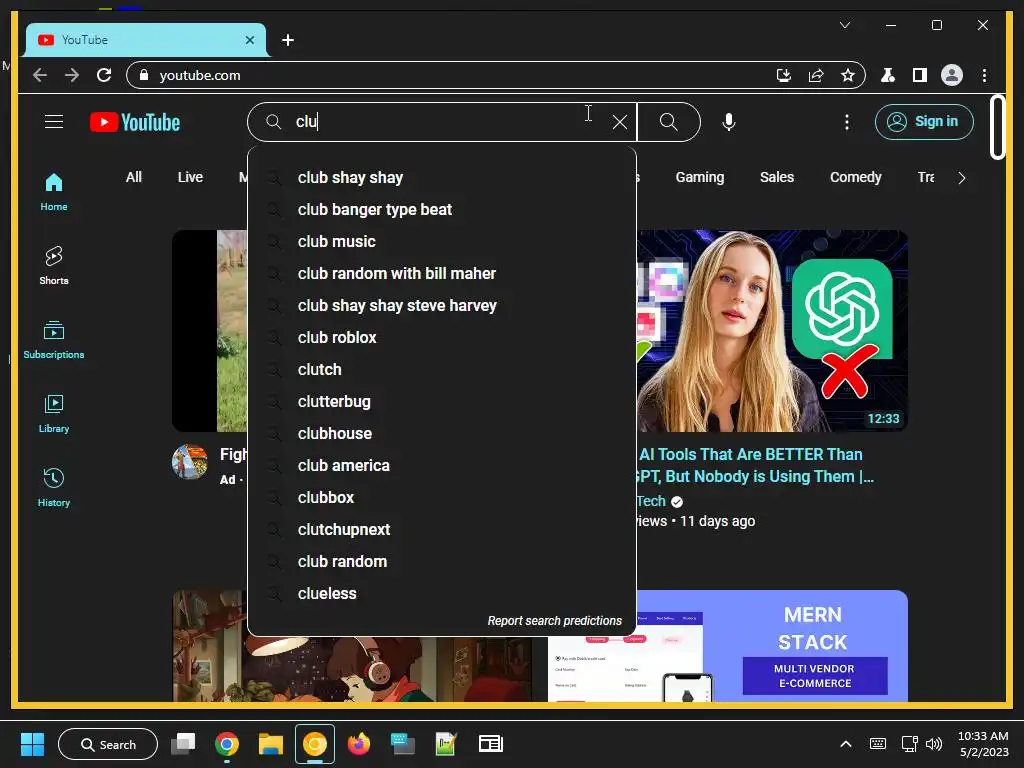1024x768 pixels.
Task: Open the 'AI Tools That Are BETTER' video title
Action: click(756, 465)
